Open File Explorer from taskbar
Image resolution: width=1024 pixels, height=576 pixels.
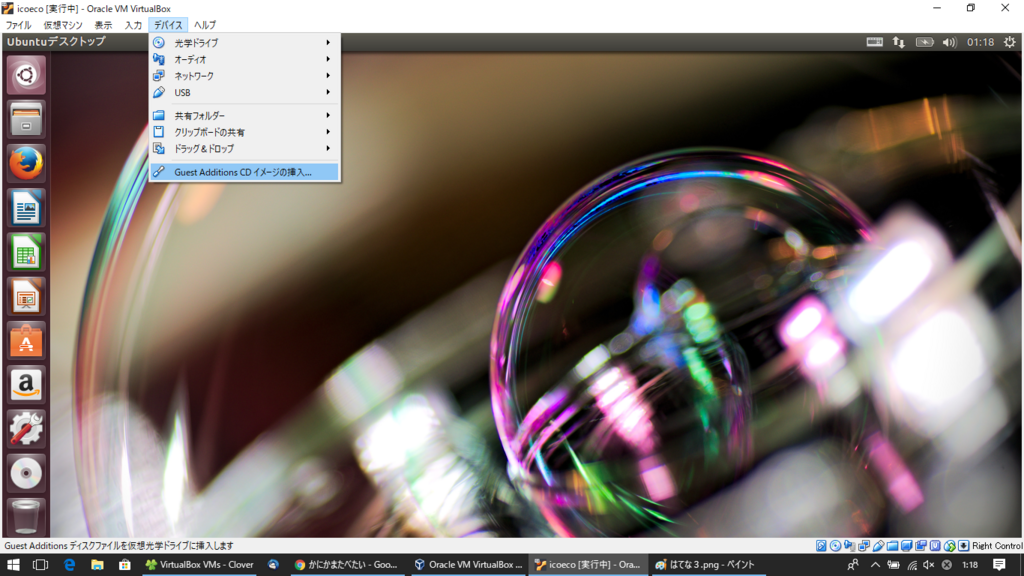(97, 565)
